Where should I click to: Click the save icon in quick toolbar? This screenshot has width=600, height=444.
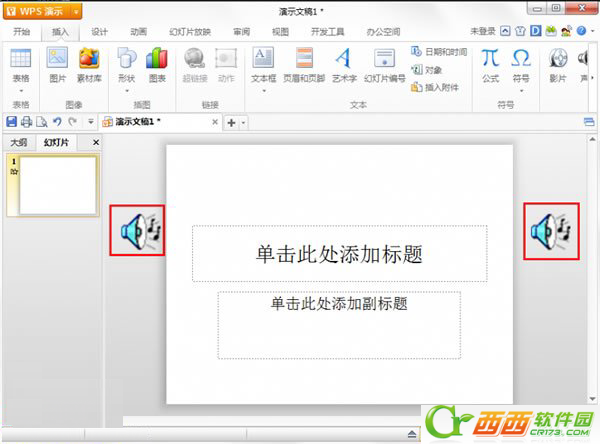(11, 122)
